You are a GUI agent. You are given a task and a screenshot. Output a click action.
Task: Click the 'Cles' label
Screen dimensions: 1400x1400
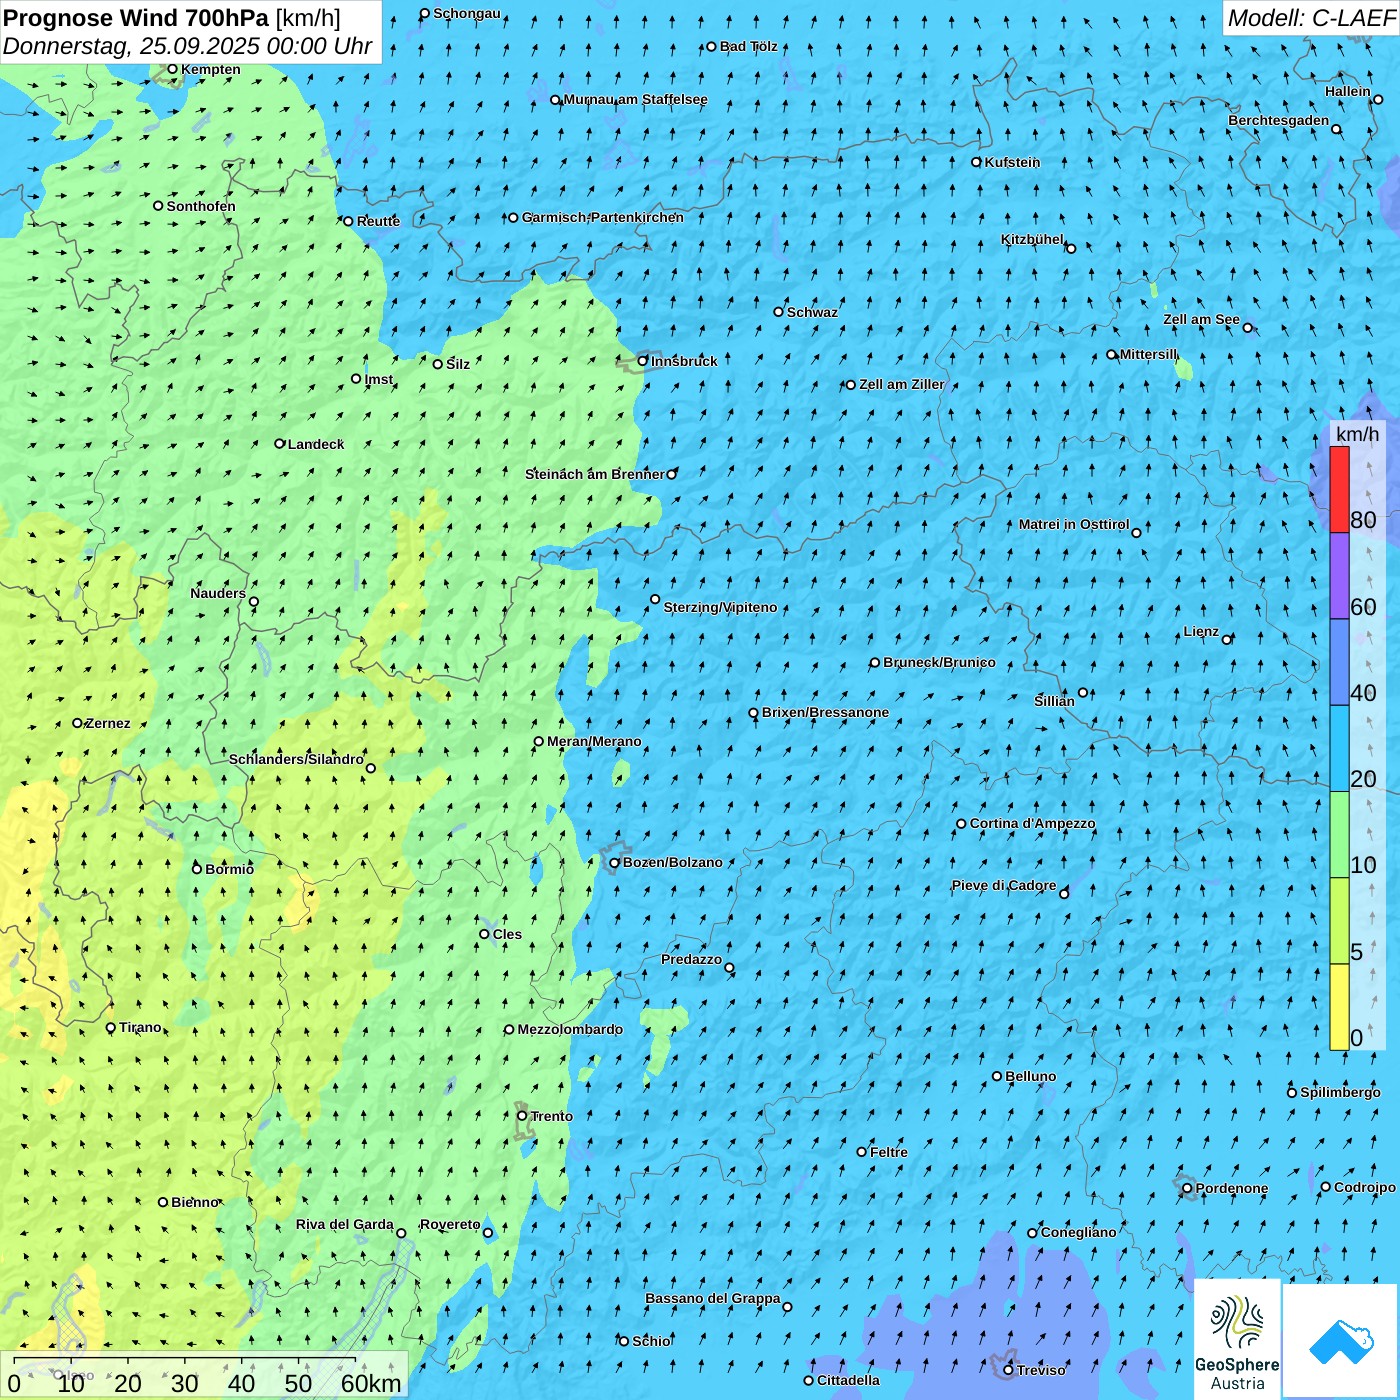tap(507, 934)
